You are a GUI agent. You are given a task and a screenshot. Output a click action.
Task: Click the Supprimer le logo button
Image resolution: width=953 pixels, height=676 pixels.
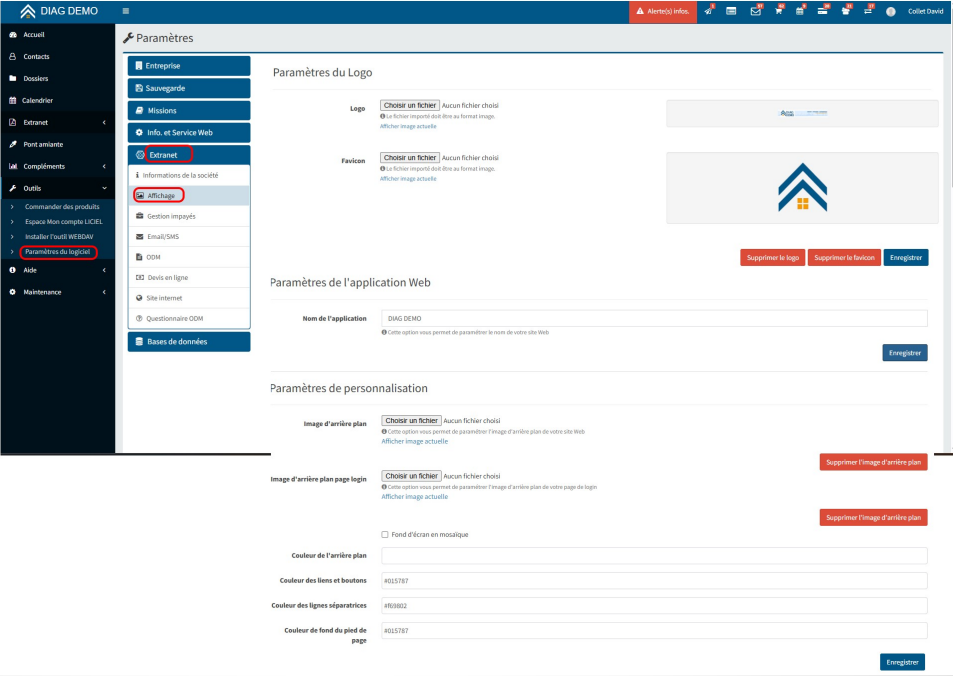point(772,258)
